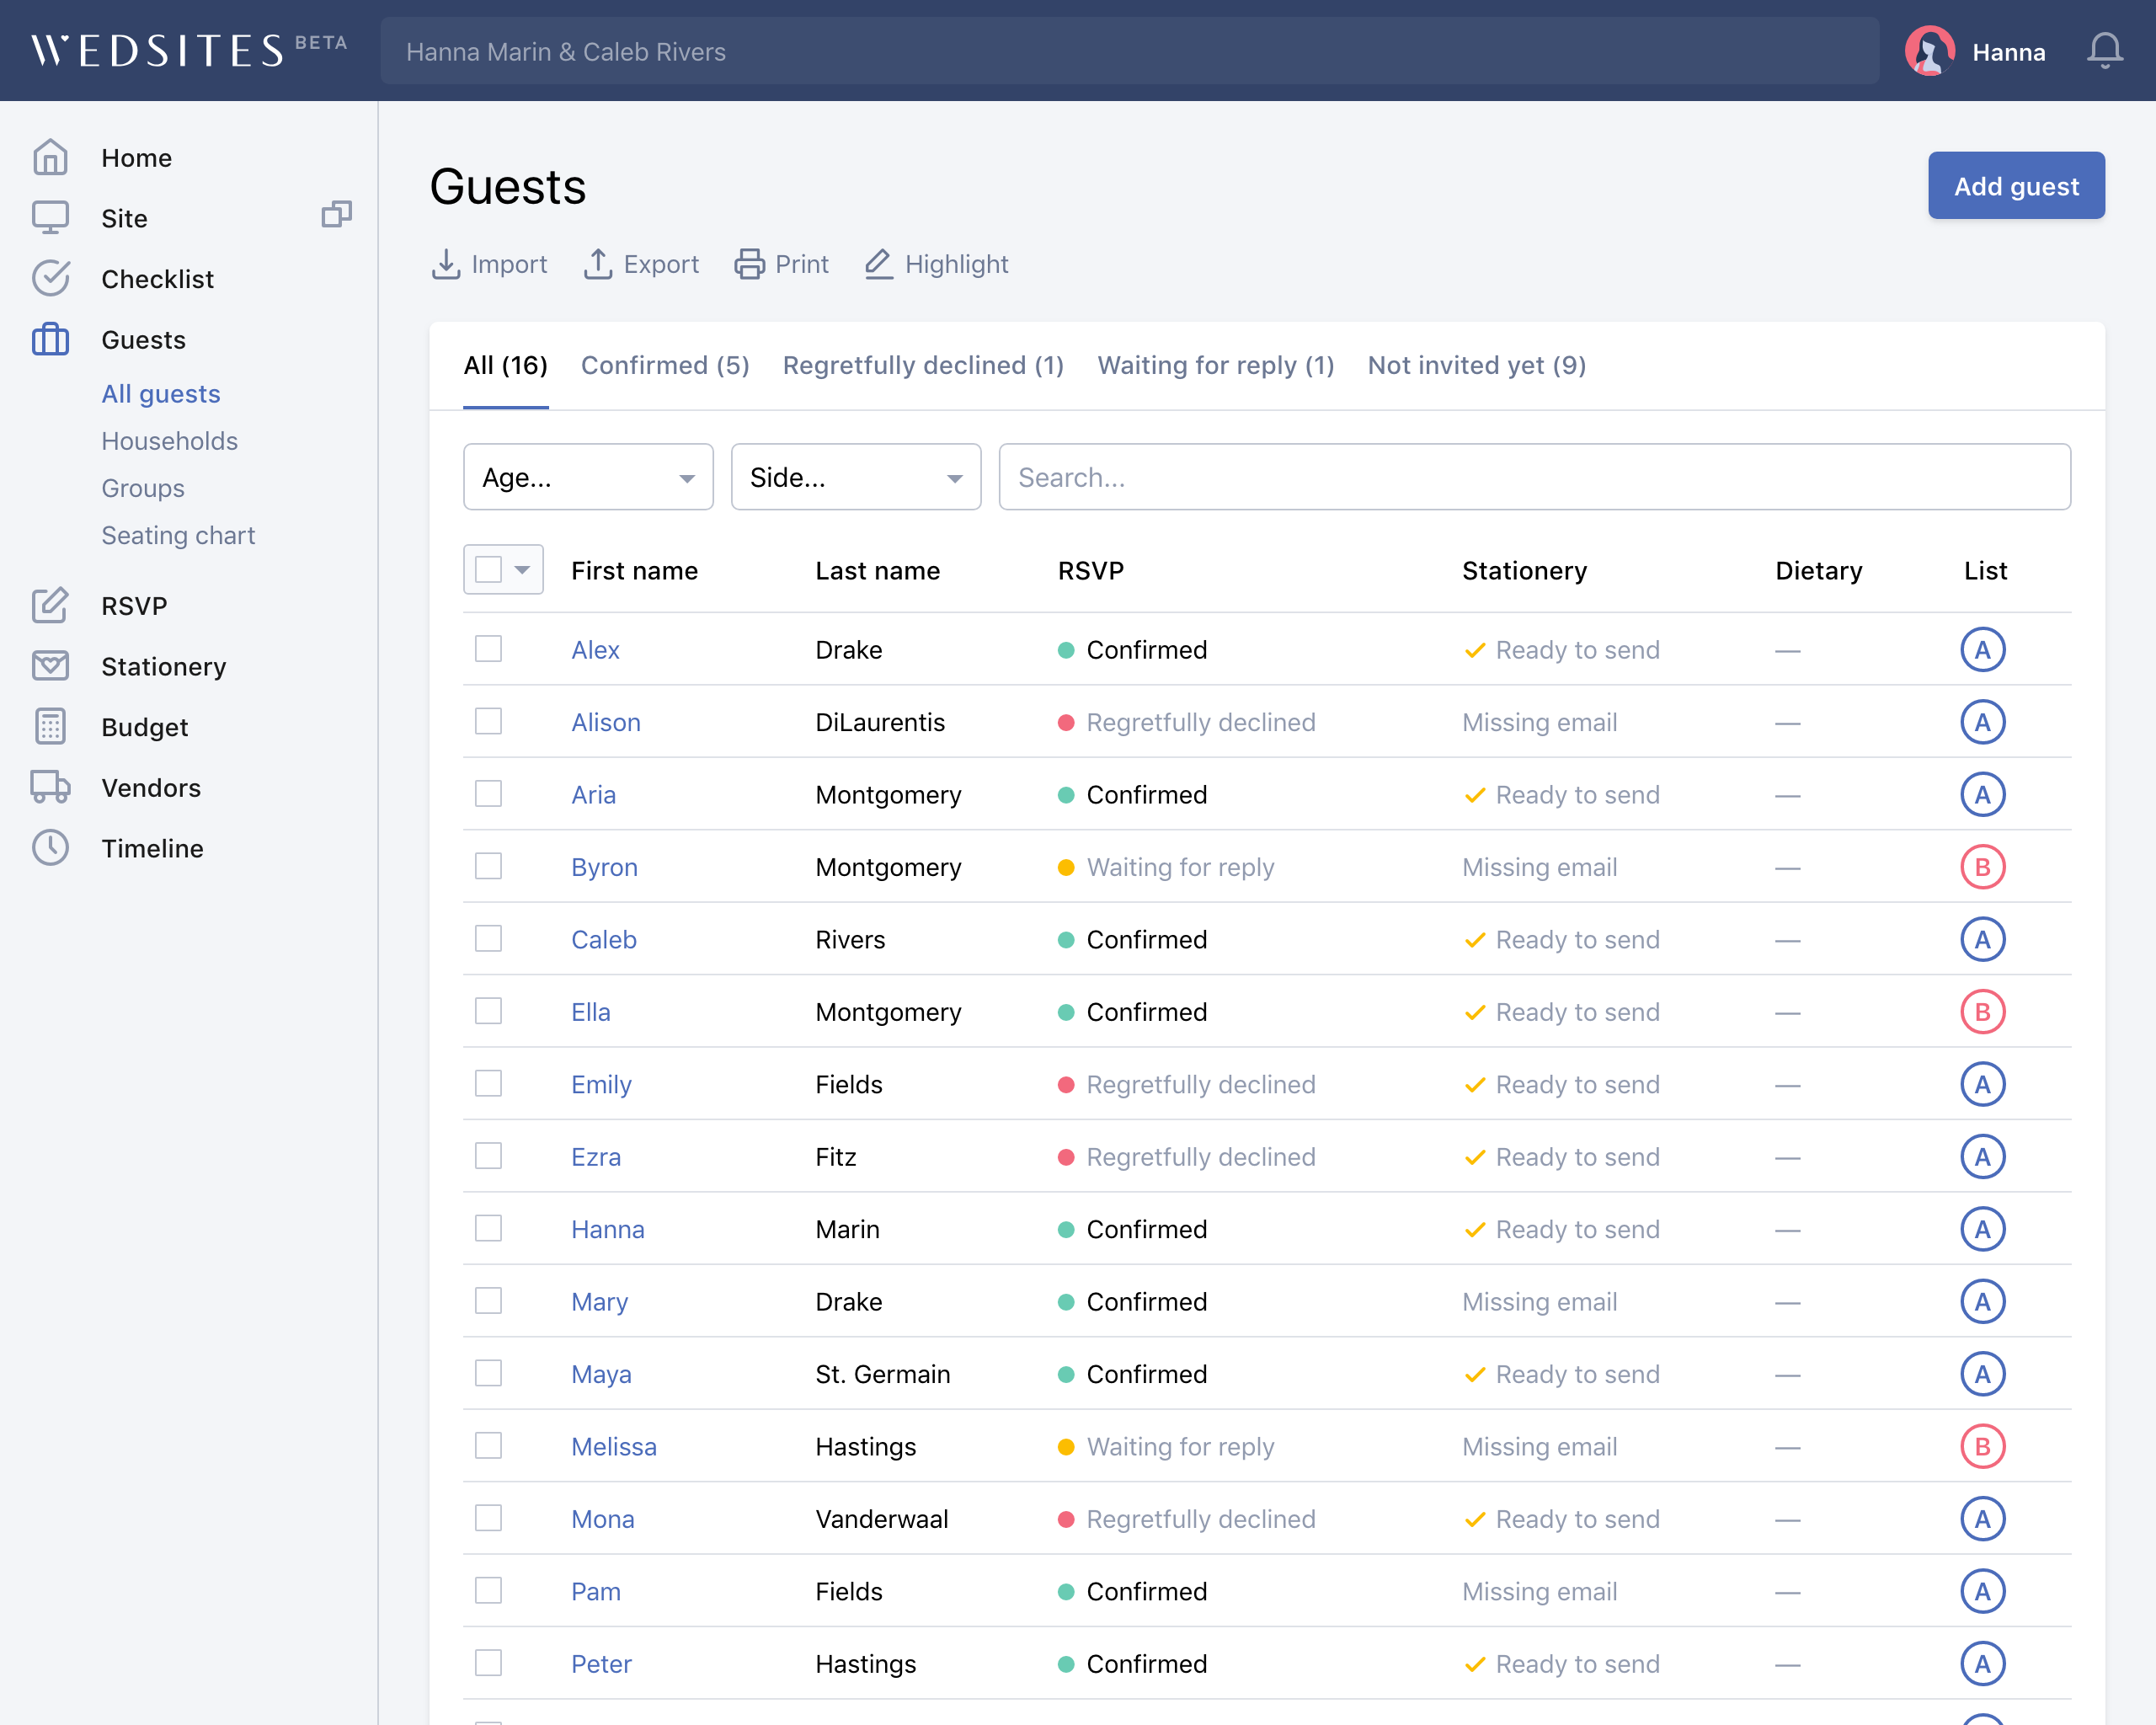Switch to the Confirmed (5) tab

(x=665, y=365)
